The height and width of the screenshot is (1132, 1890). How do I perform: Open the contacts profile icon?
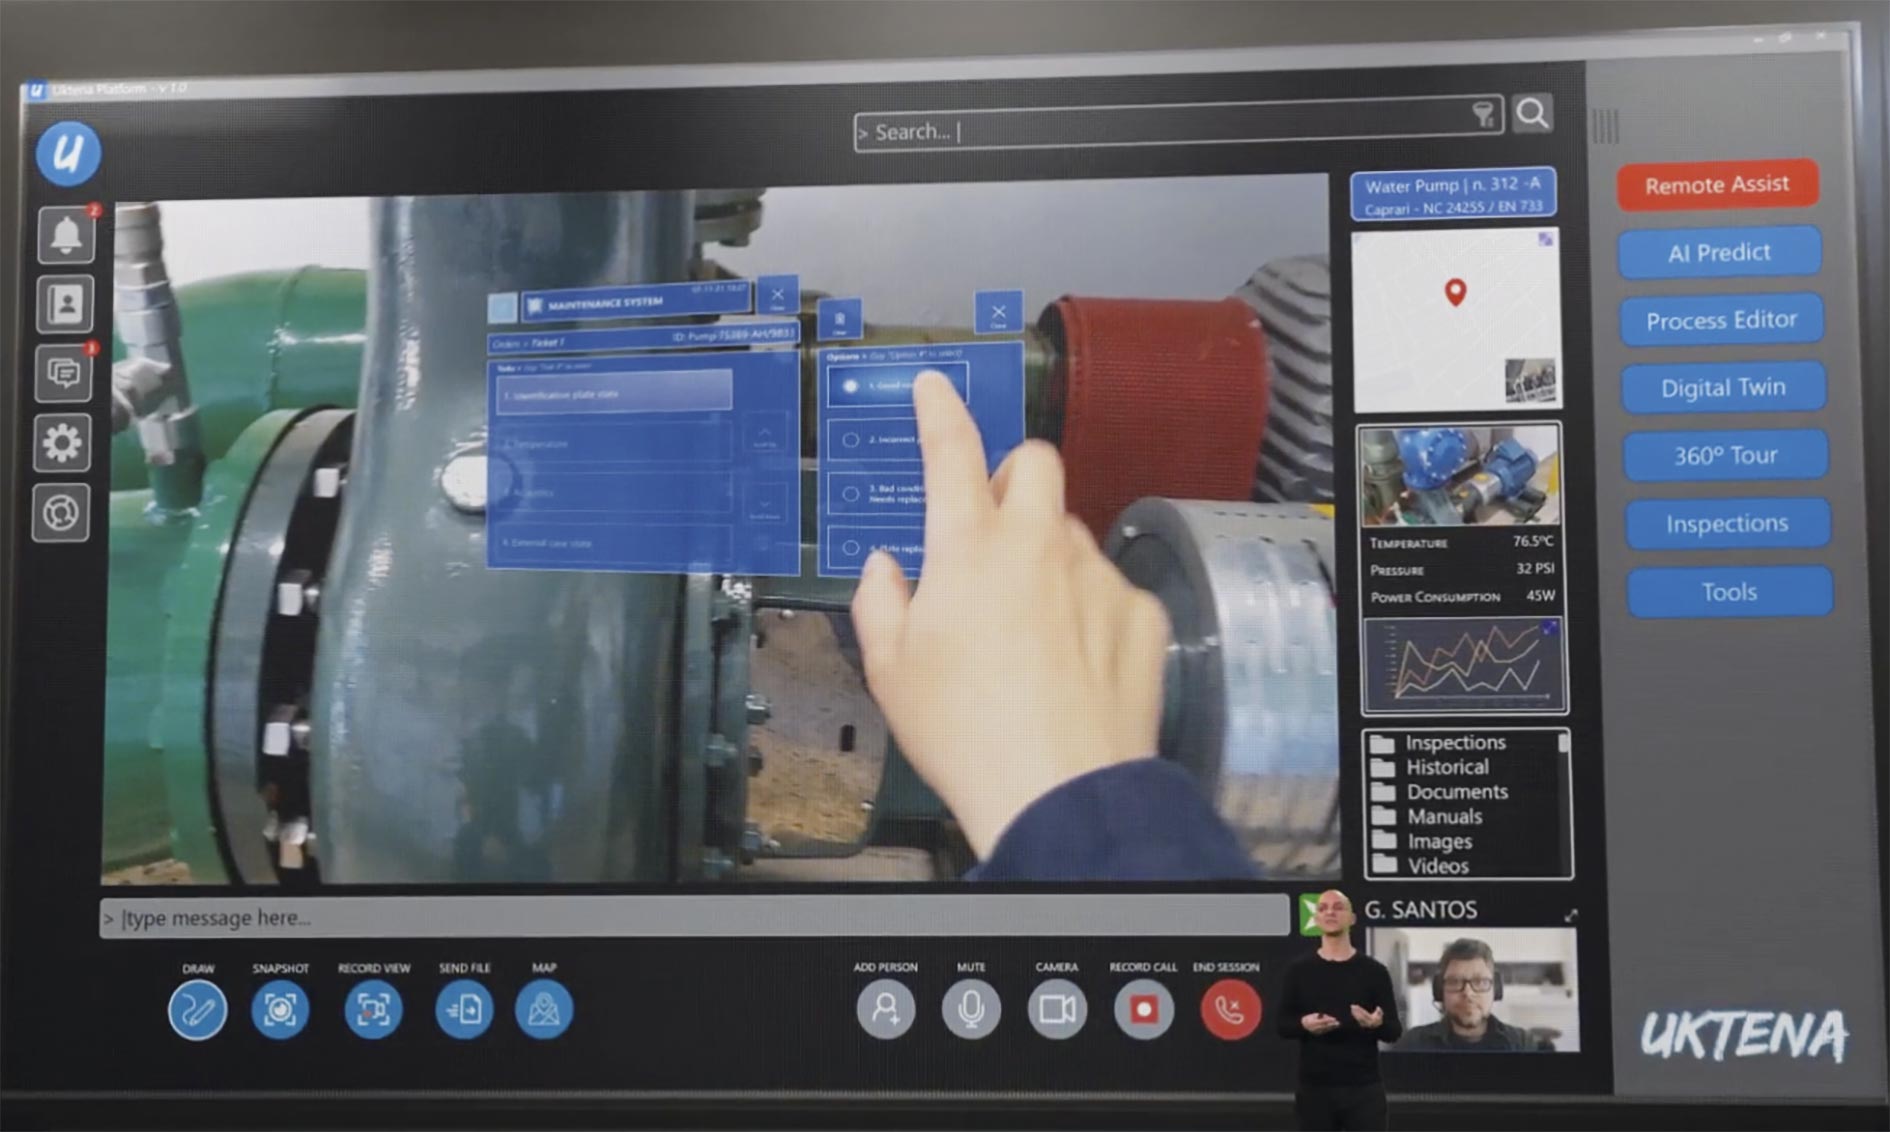click(x=65, y=304)
